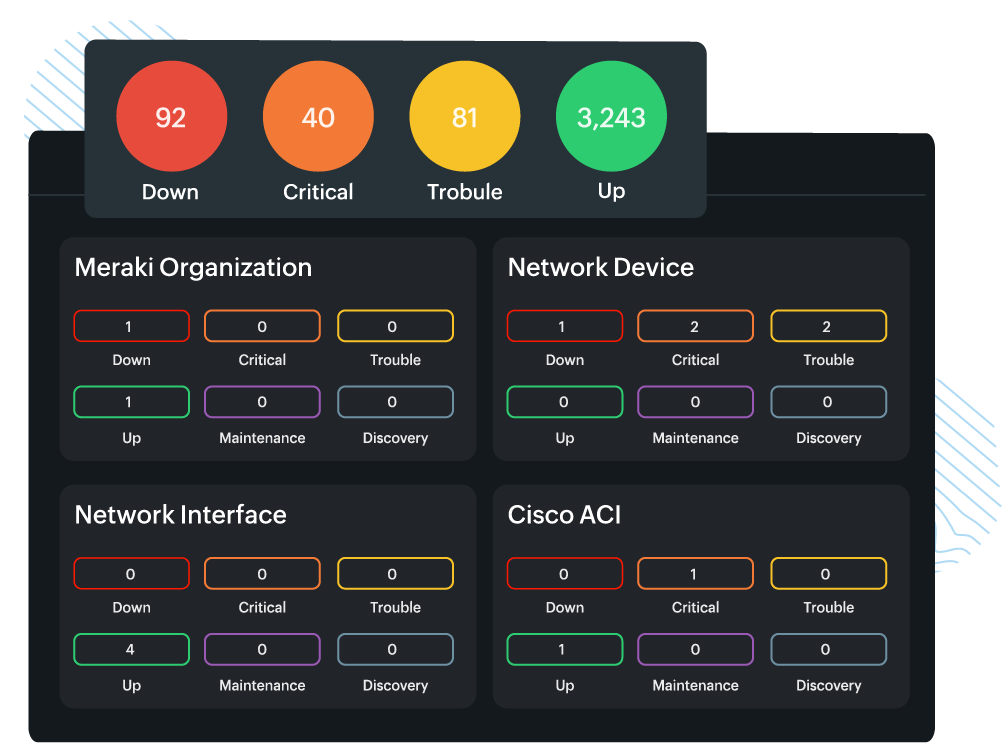Click Network Device Down count box
Image resolution: width=1003 pixels, height=748 pixels.
tap(564, 326)
